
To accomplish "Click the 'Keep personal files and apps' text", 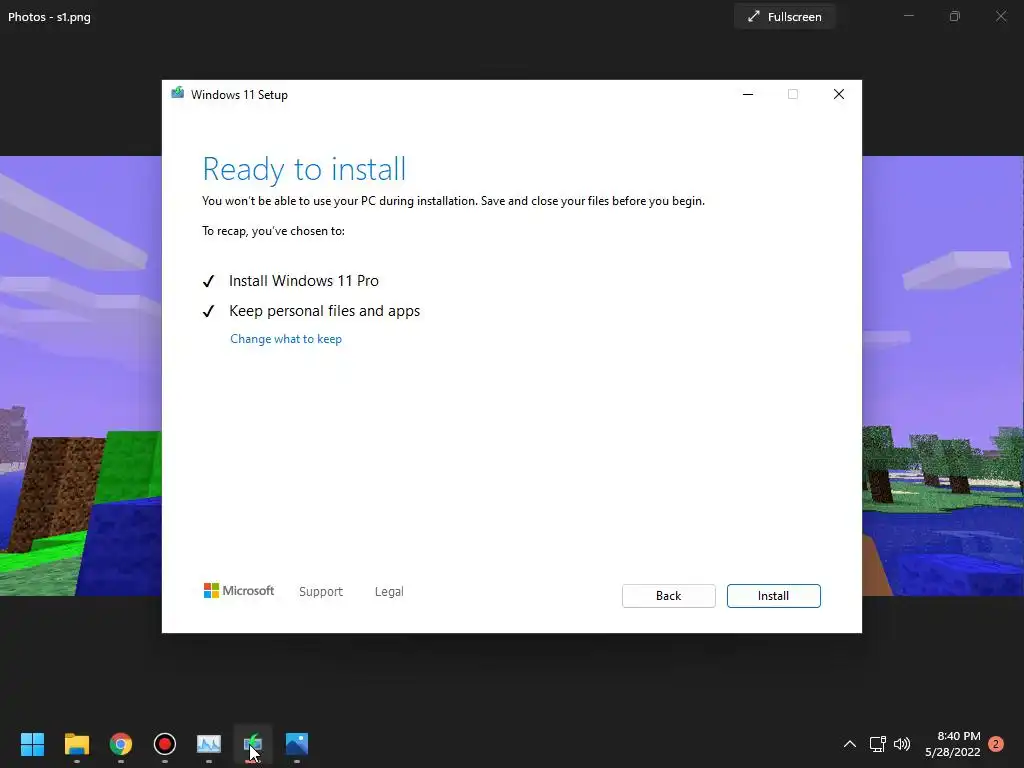I will [x=325, y=311].
